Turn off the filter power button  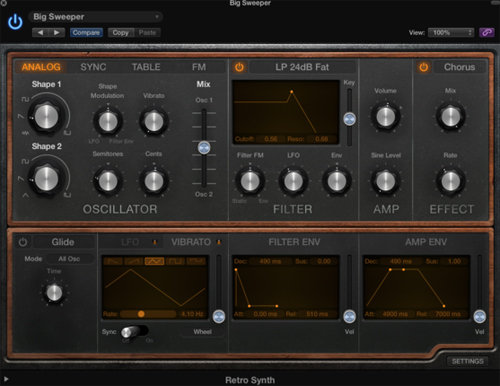(x=239, y=67)
